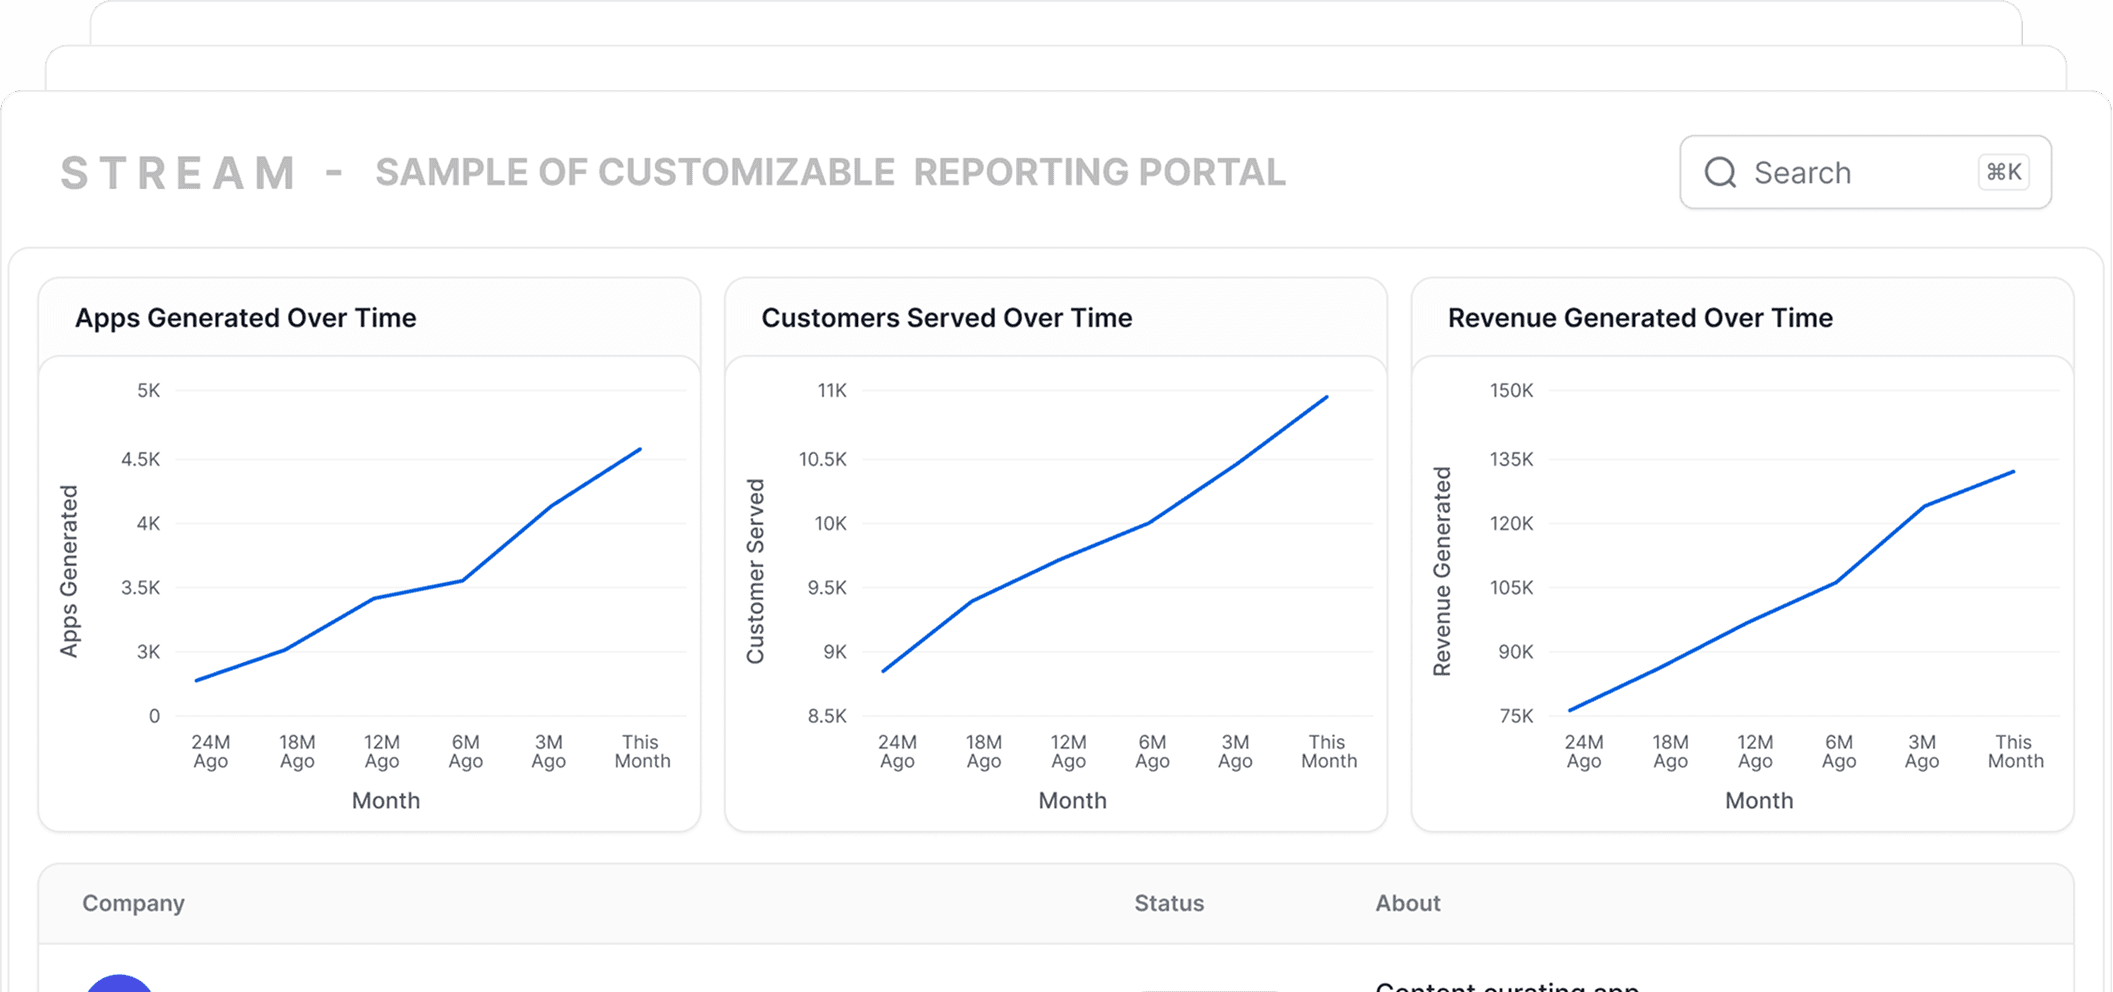Click the 10.5K axis label
This screenshot has width=2113, height=992.
pos(822,459)
